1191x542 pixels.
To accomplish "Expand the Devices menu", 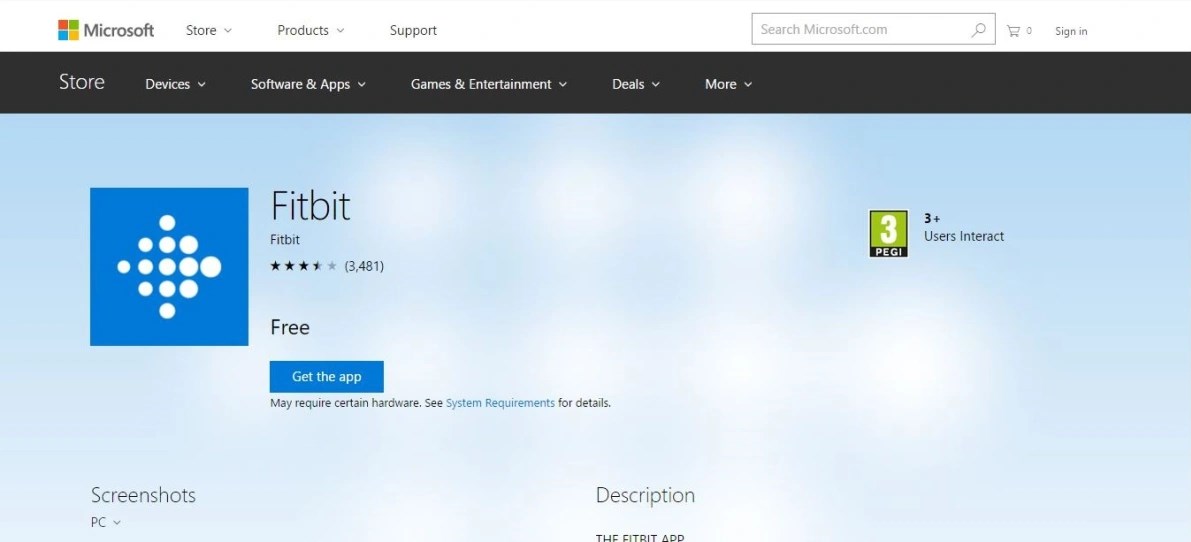I will coord(175,84).
